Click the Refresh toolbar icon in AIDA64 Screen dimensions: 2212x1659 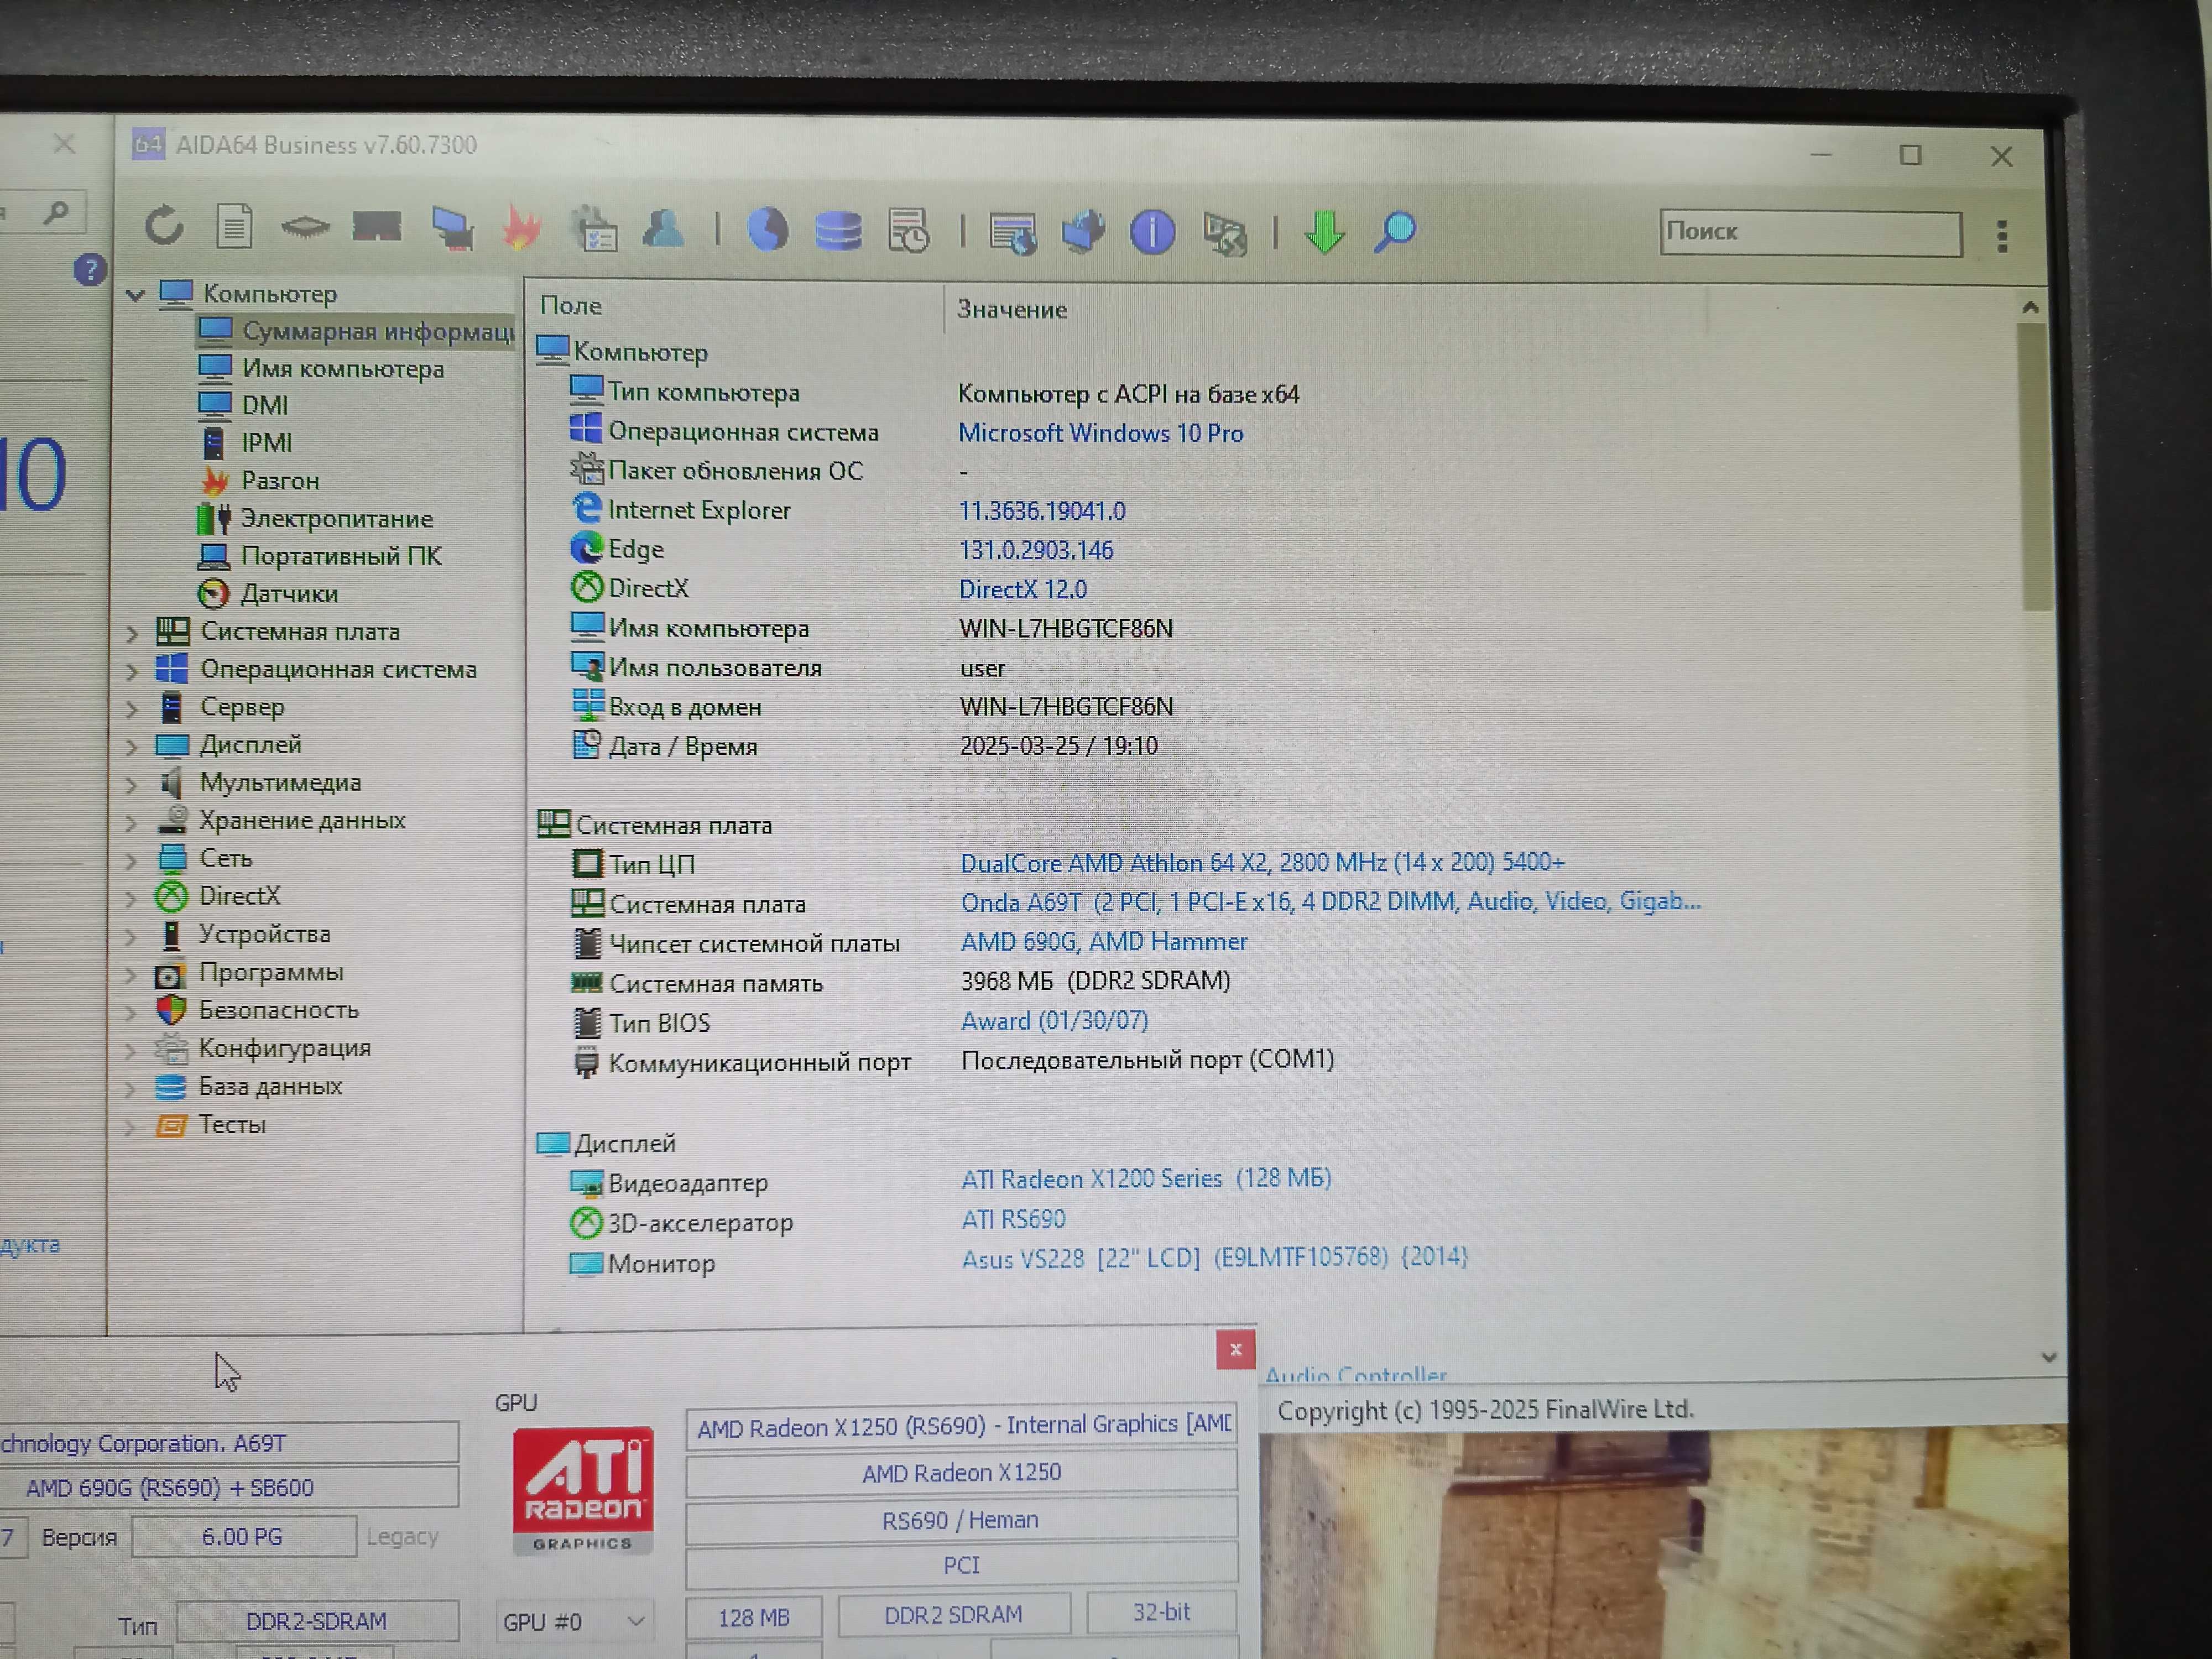click(164, 226)
